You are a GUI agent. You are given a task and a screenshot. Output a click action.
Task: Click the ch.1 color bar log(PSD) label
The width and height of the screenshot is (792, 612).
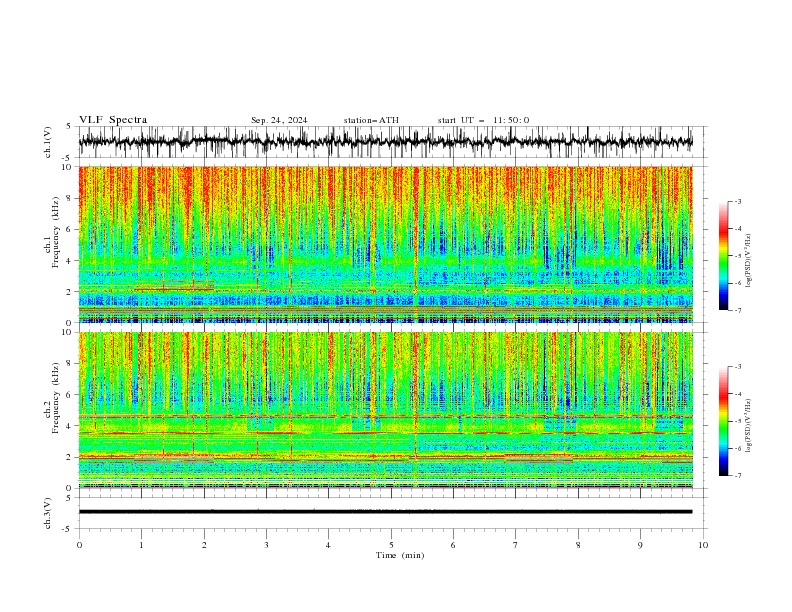[x=748, y=261]
